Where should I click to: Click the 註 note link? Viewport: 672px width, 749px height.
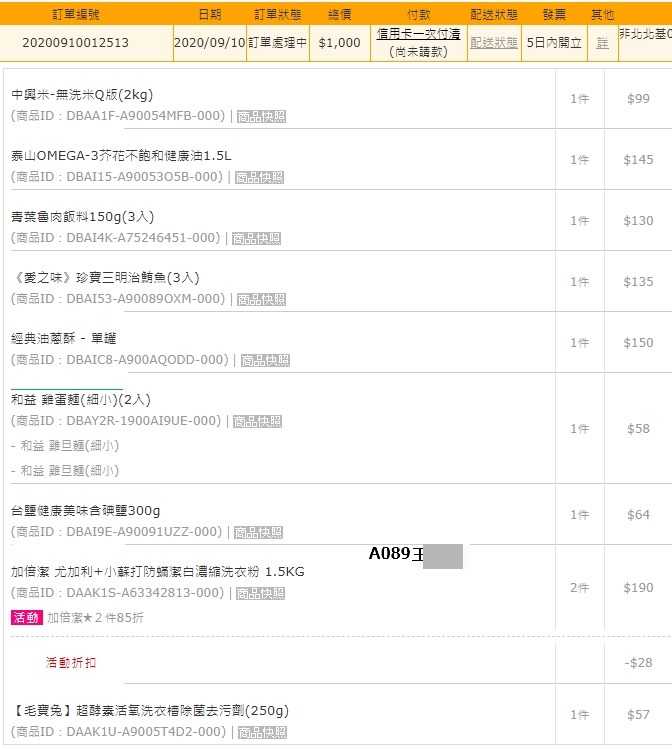[602, 43]
